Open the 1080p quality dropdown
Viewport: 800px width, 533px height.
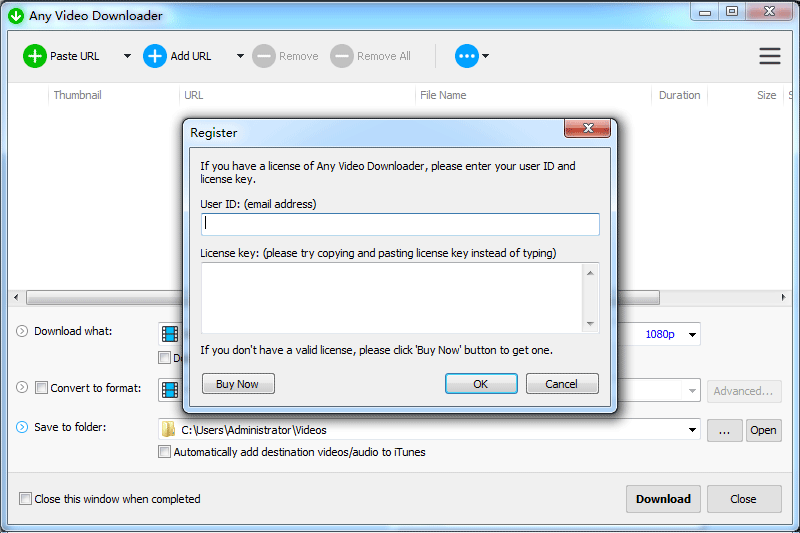[692, 335]
